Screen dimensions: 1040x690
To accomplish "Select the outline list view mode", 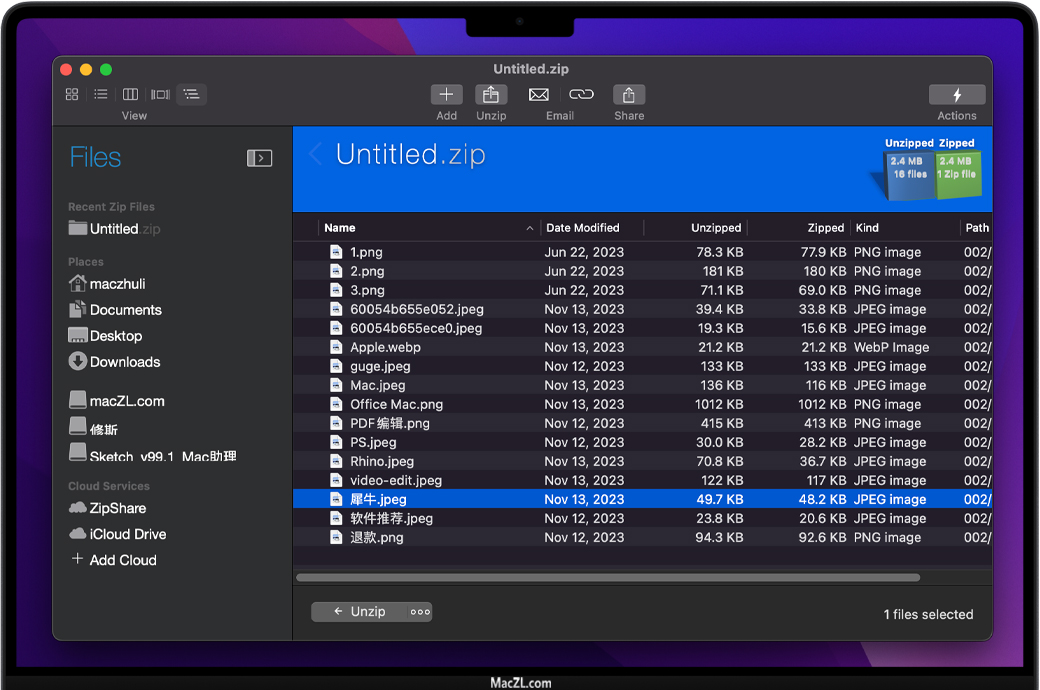I will pos(191,95).
